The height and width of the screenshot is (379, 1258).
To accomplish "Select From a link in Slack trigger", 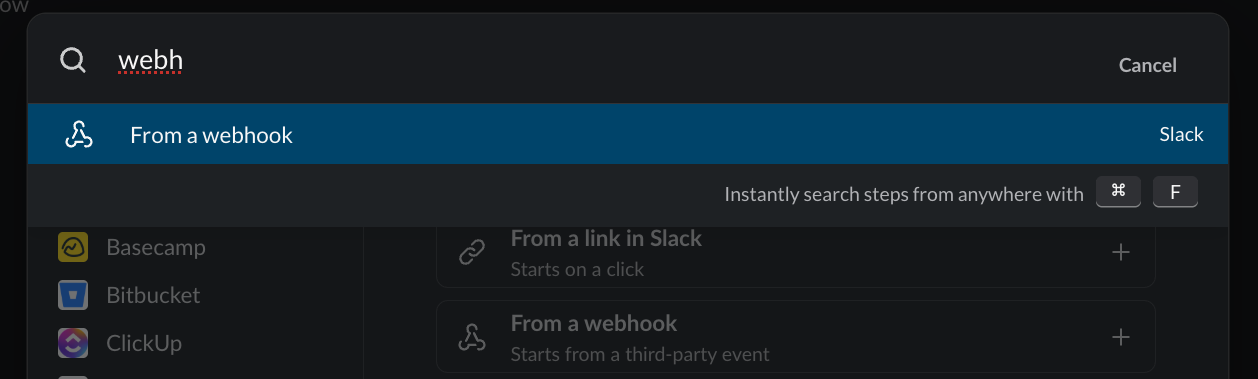I will (x=795, y=252).
